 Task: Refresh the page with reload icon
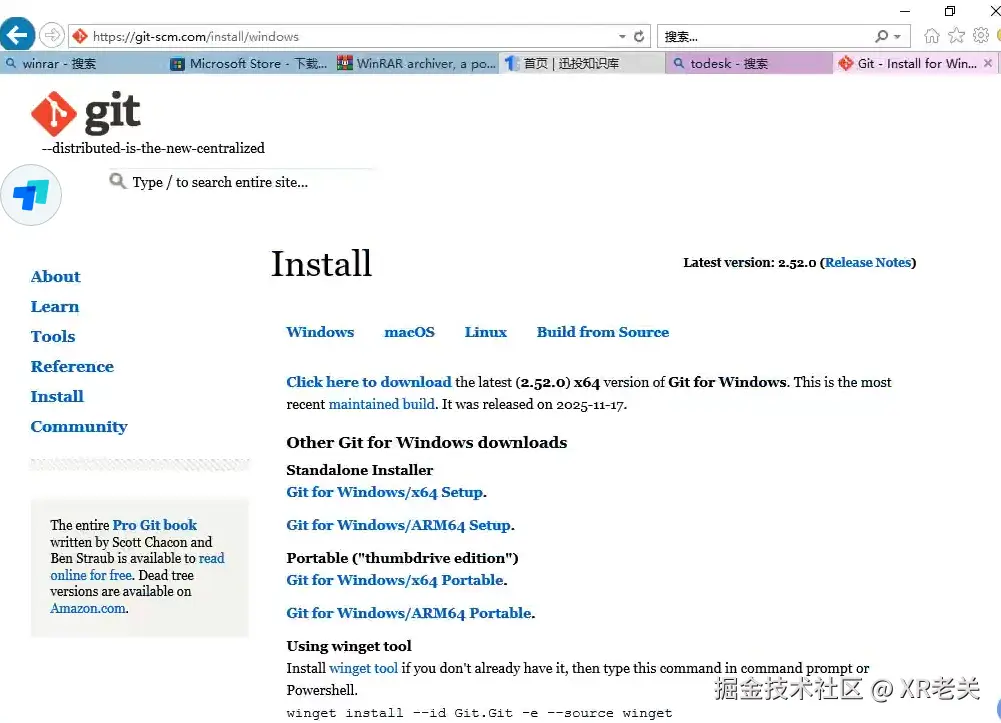(639, 36)
